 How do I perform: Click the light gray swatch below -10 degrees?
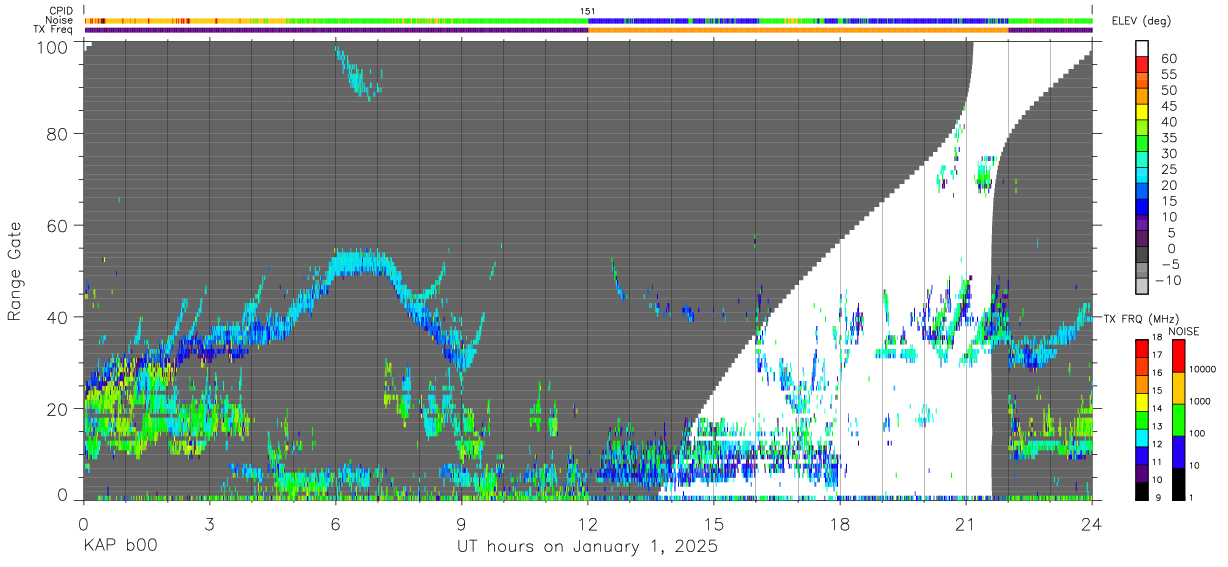1142,288
